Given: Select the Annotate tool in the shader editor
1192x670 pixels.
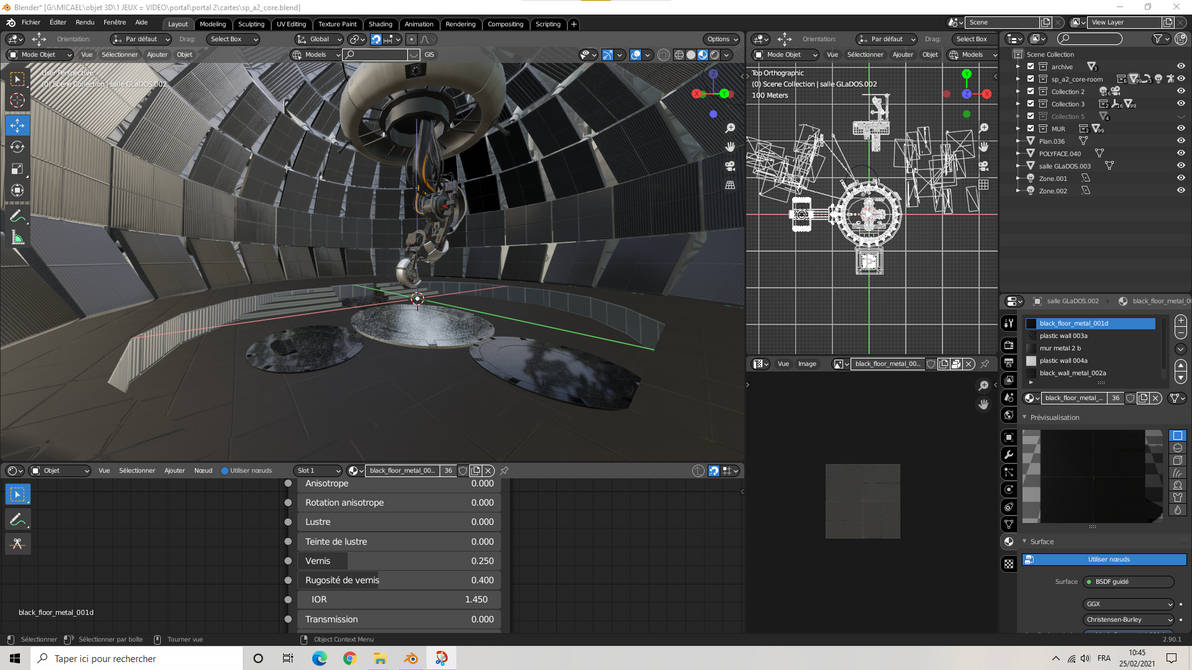Looking at the screenshot, I should coord(17,518).
